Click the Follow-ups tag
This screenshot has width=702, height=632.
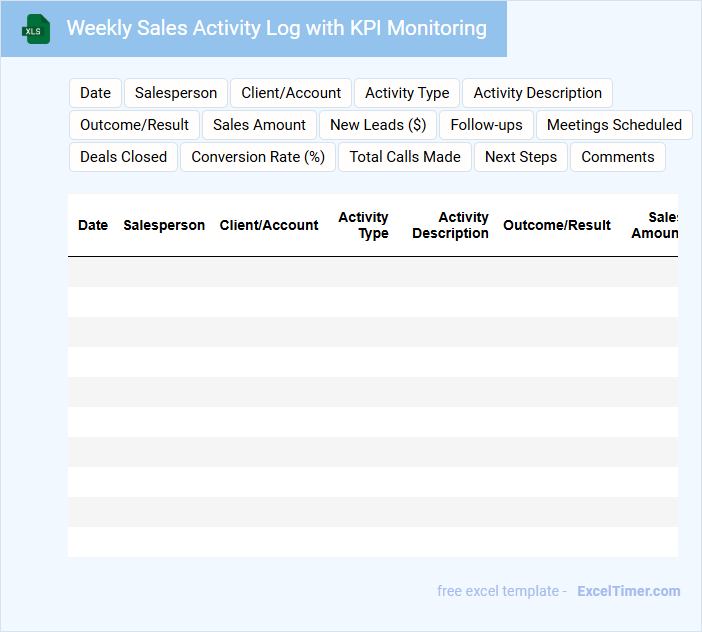pyautogui.click(x=486, y=125)
